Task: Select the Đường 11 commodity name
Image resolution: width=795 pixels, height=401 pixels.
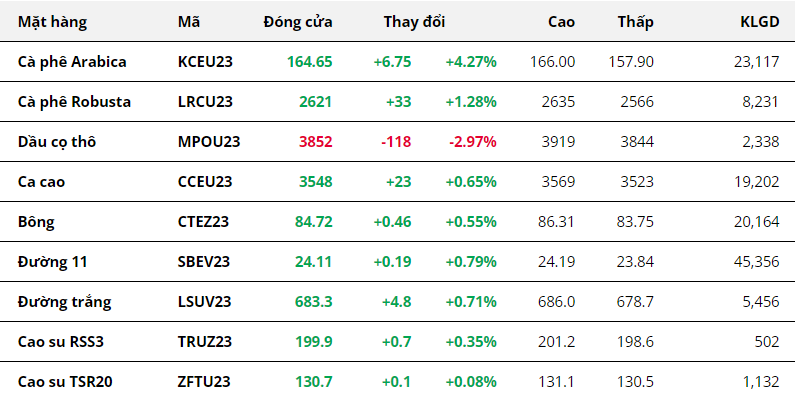Action: (x=52, y=261)
